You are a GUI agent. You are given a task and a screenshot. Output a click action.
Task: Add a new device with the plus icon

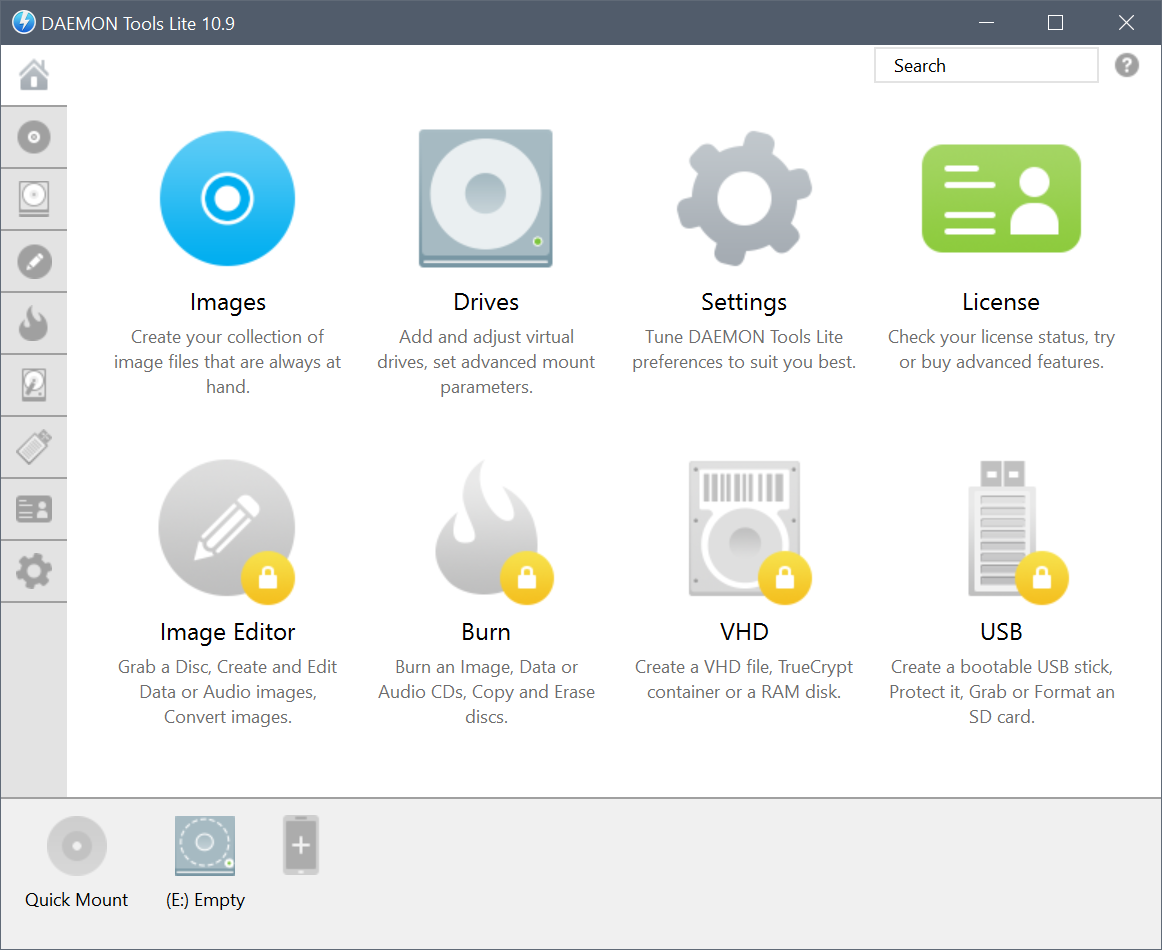301,846
